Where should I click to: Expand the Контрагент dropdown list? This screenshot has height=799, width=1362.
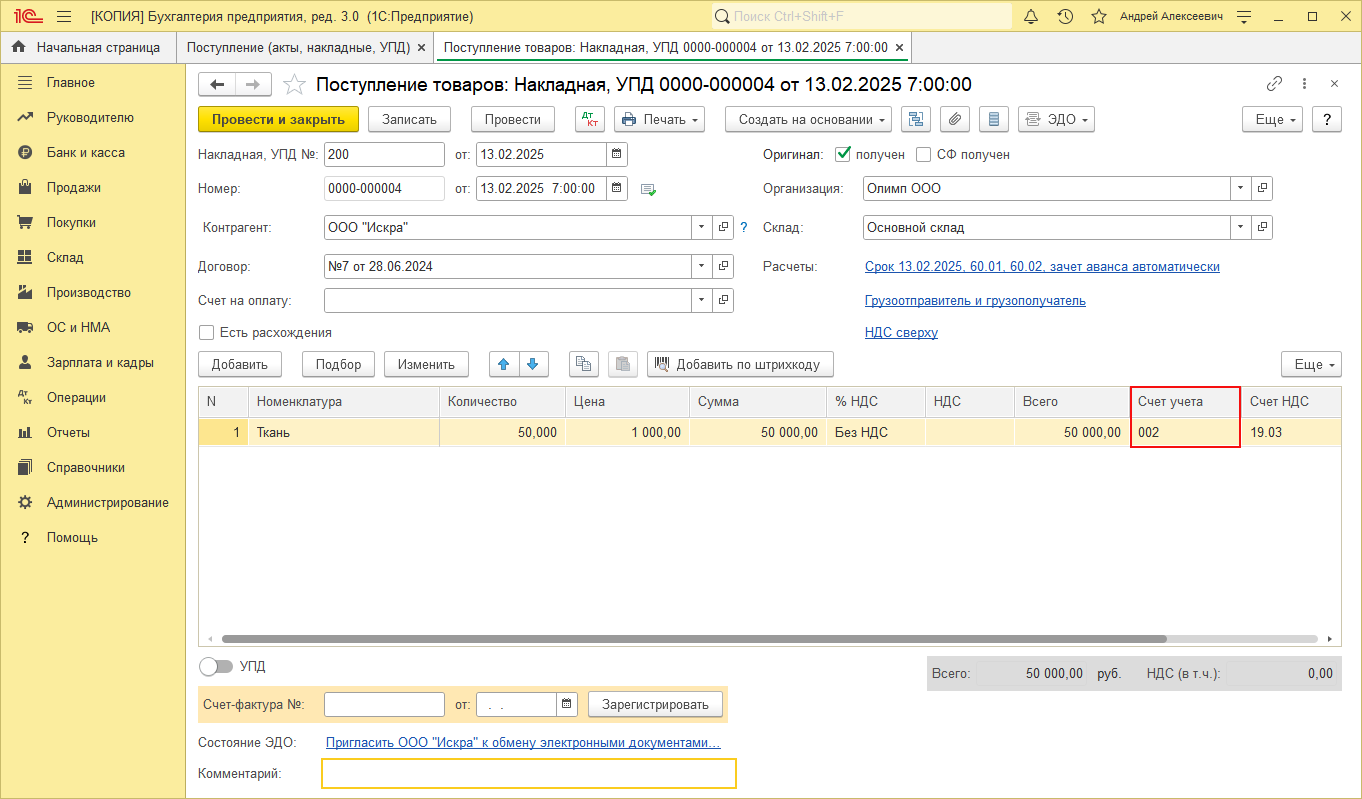[702, 228]
